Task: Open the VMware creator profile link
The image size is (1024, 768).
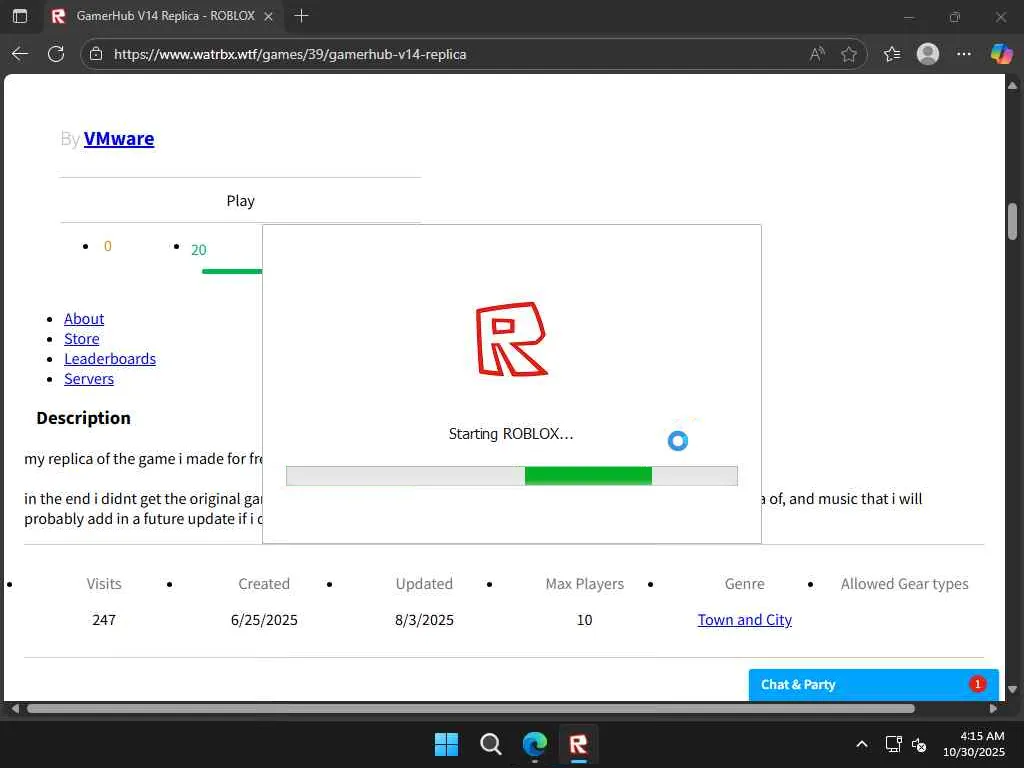Action: (119, 138)
